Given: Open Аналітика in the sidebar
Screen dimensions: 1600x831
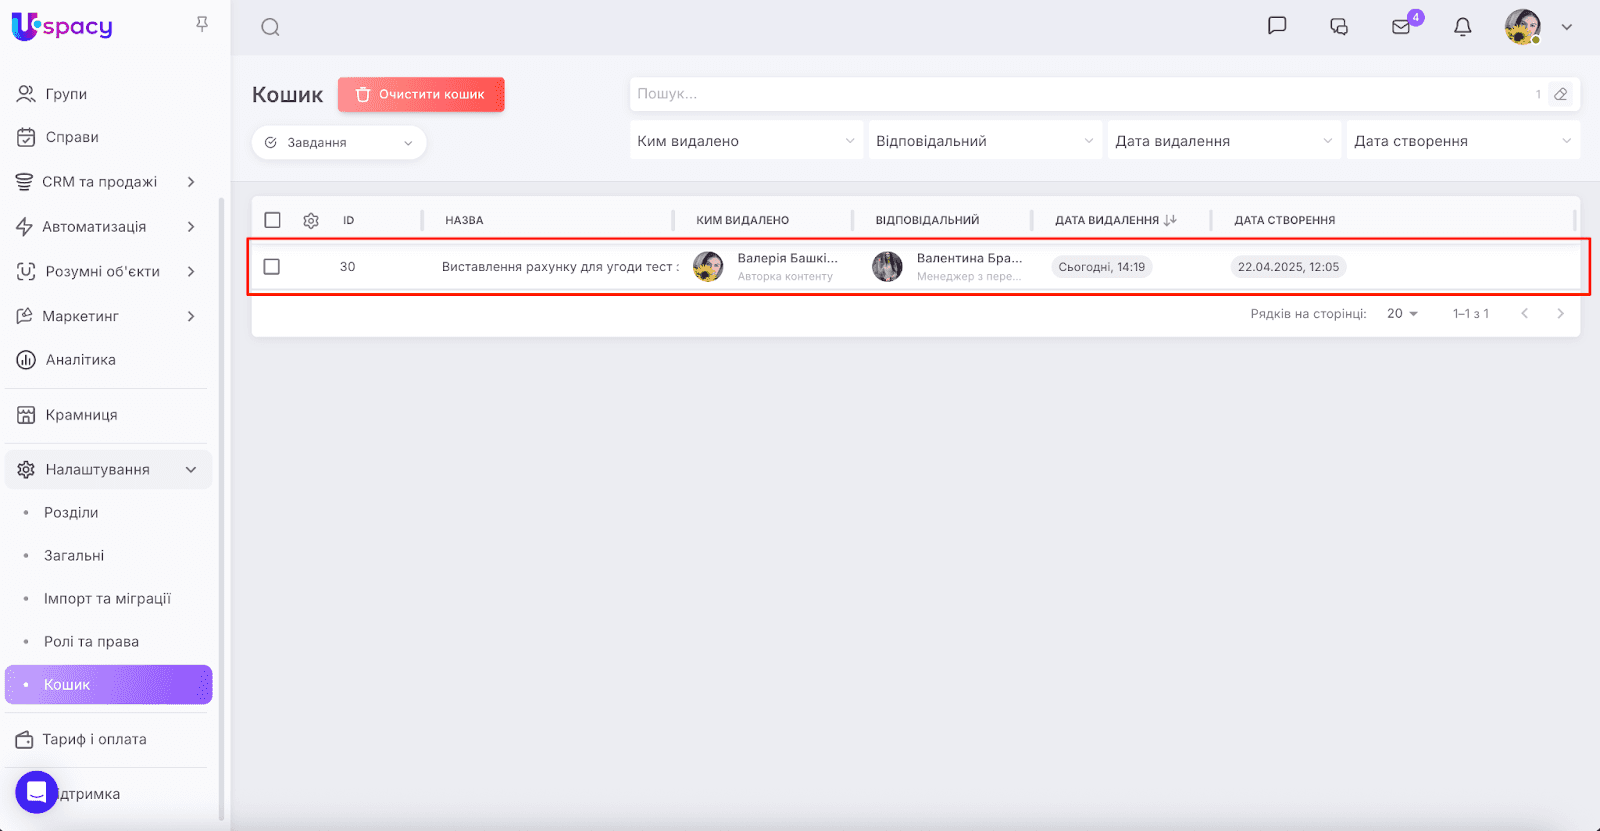Looking at the screenshot, I should pos(80,360).
